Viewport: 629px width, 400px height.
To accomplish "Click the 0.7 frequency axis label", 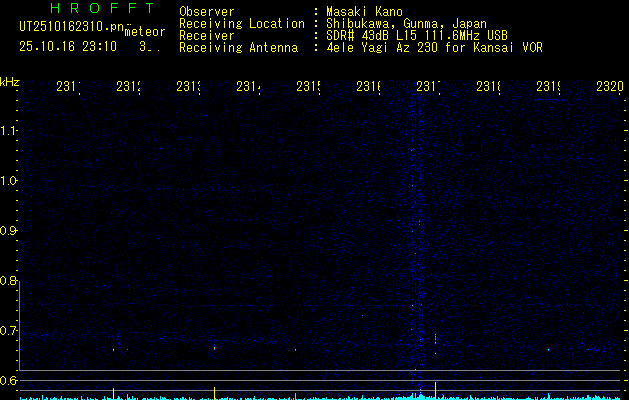I will pyautogui.click(x=9, y=331).
